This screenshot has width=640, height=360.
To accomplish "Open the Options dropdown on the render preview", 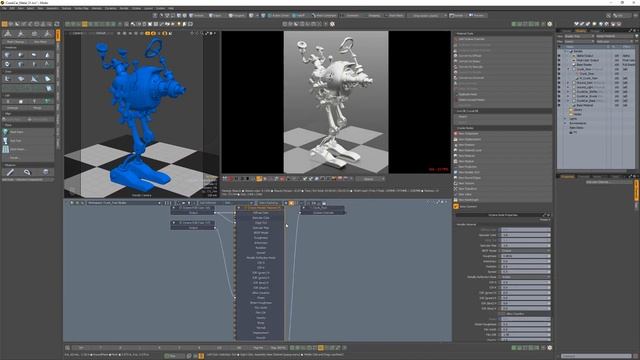I will [370, 179].
